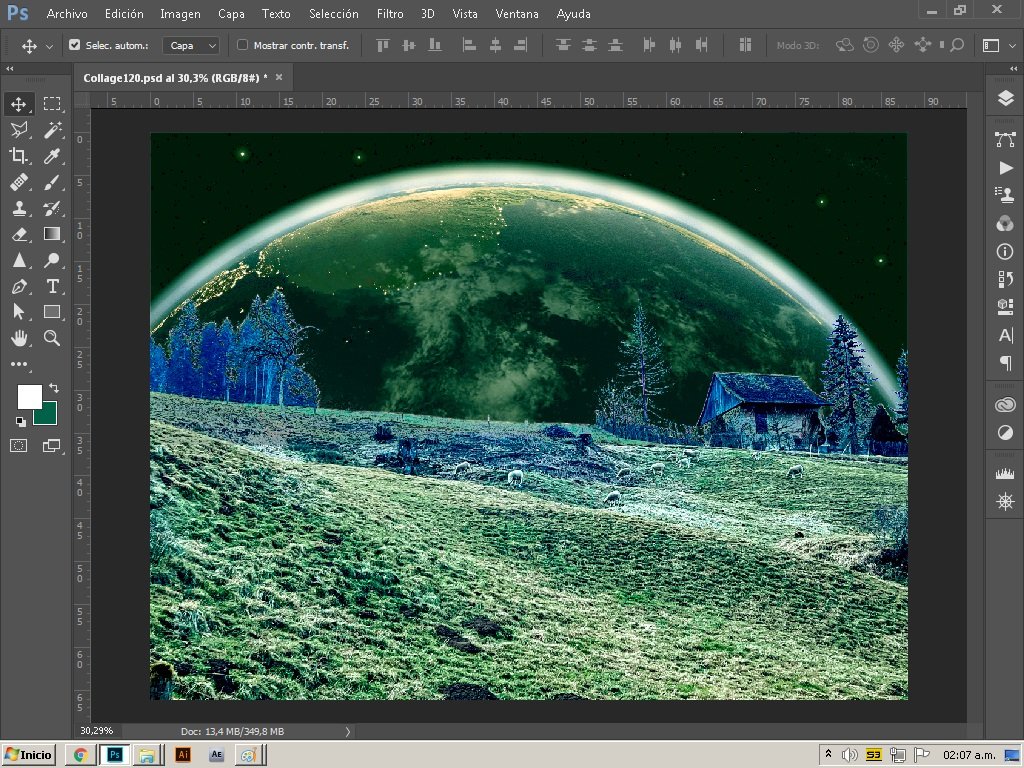Select the Eraser tool

click(18, 234)
